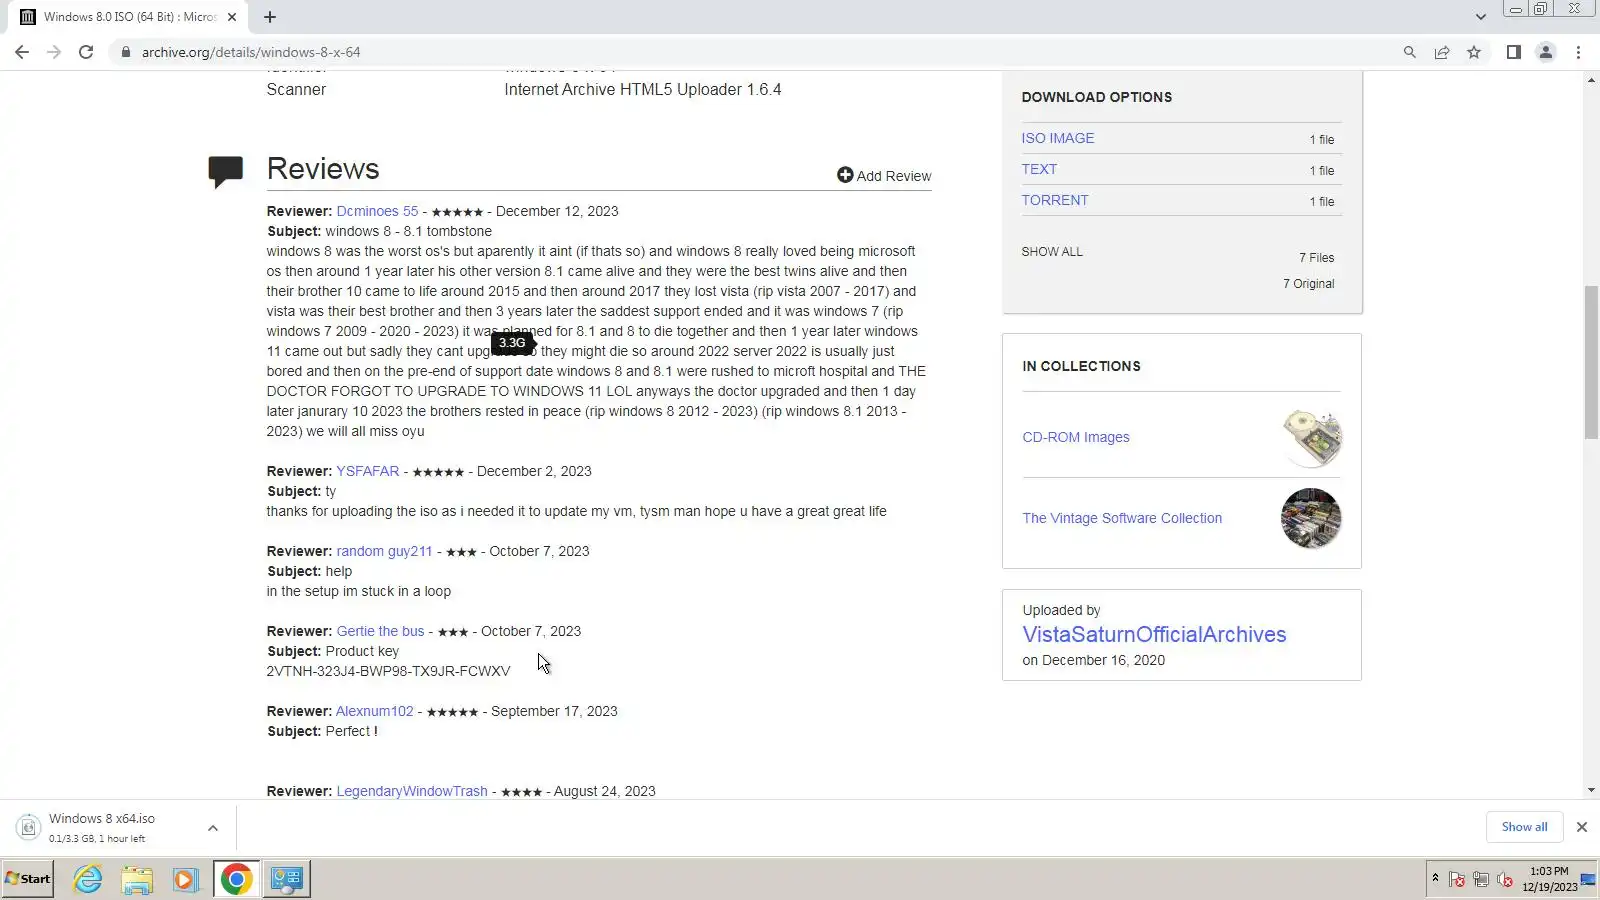This screenshot has width=1600, height=900.
Task: Open the Windows Start menu
Action: (28, 879)
